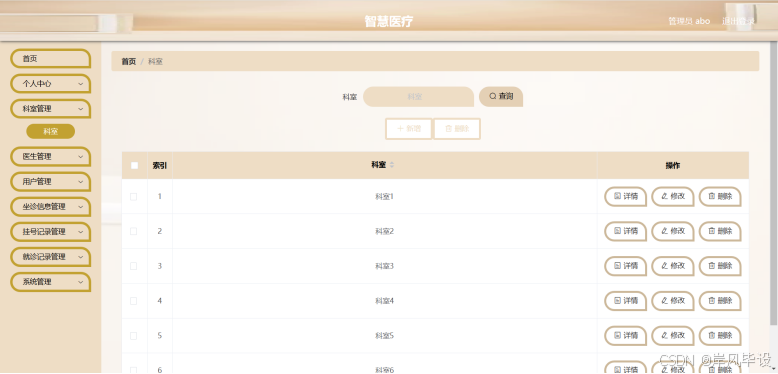This screenshot has height=374, width=778.
Task: Click the 科室2 table cell
Action: 385,231
